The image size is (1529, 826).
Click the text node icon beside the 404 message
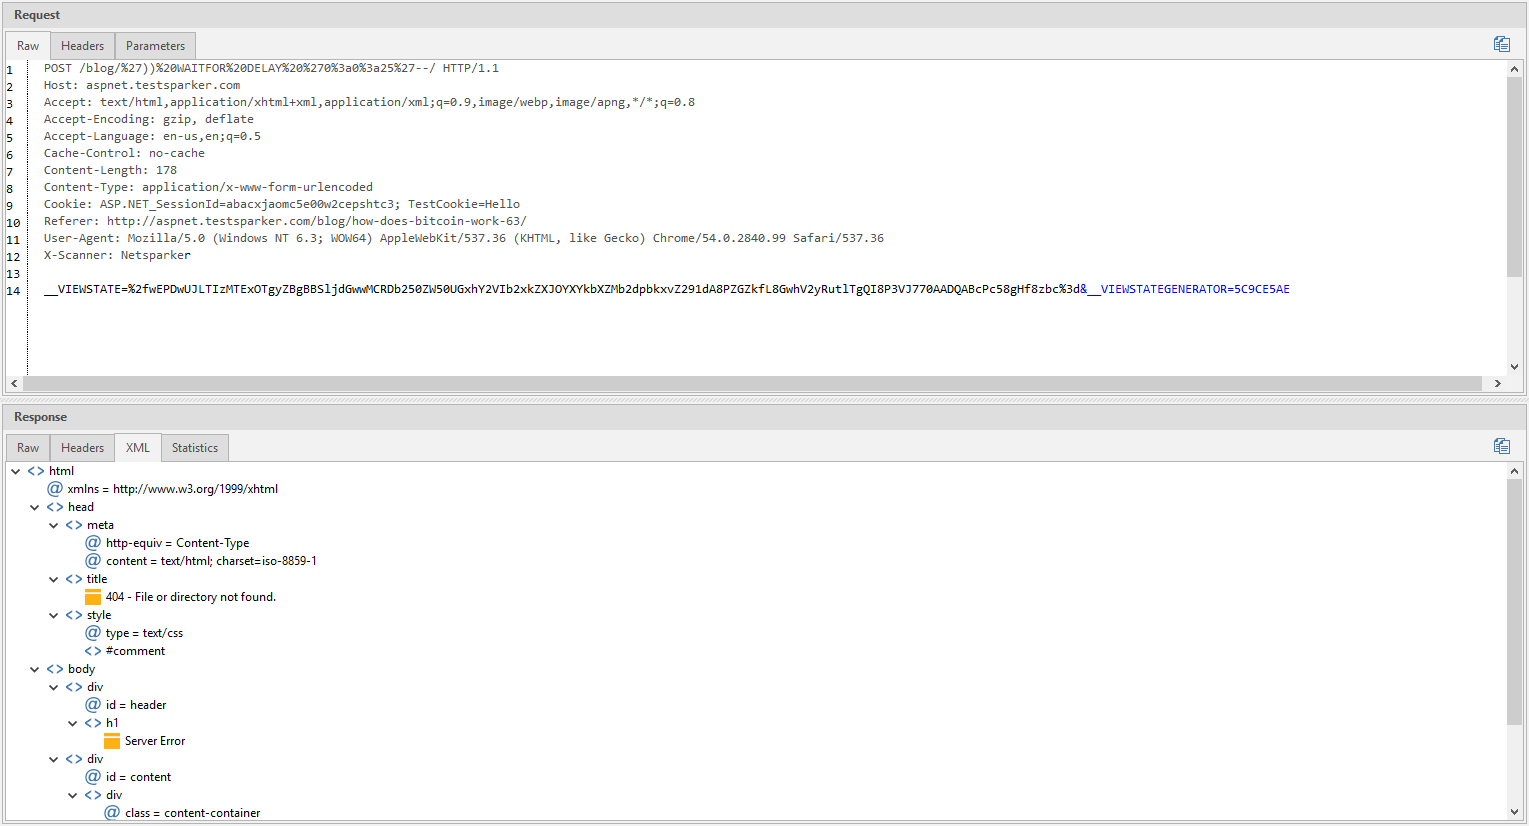[93, 596]
